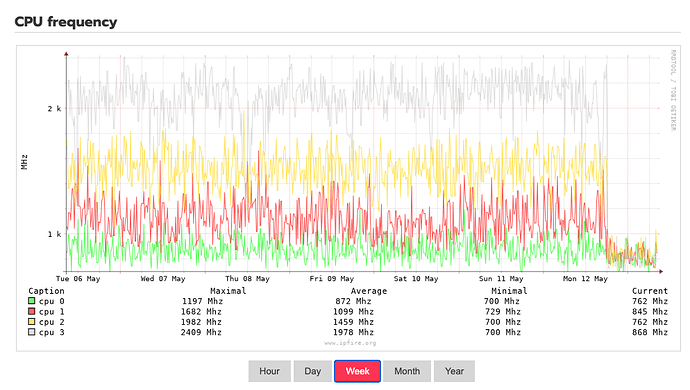Click the Thu 08 May axis label

click(247, 279)
